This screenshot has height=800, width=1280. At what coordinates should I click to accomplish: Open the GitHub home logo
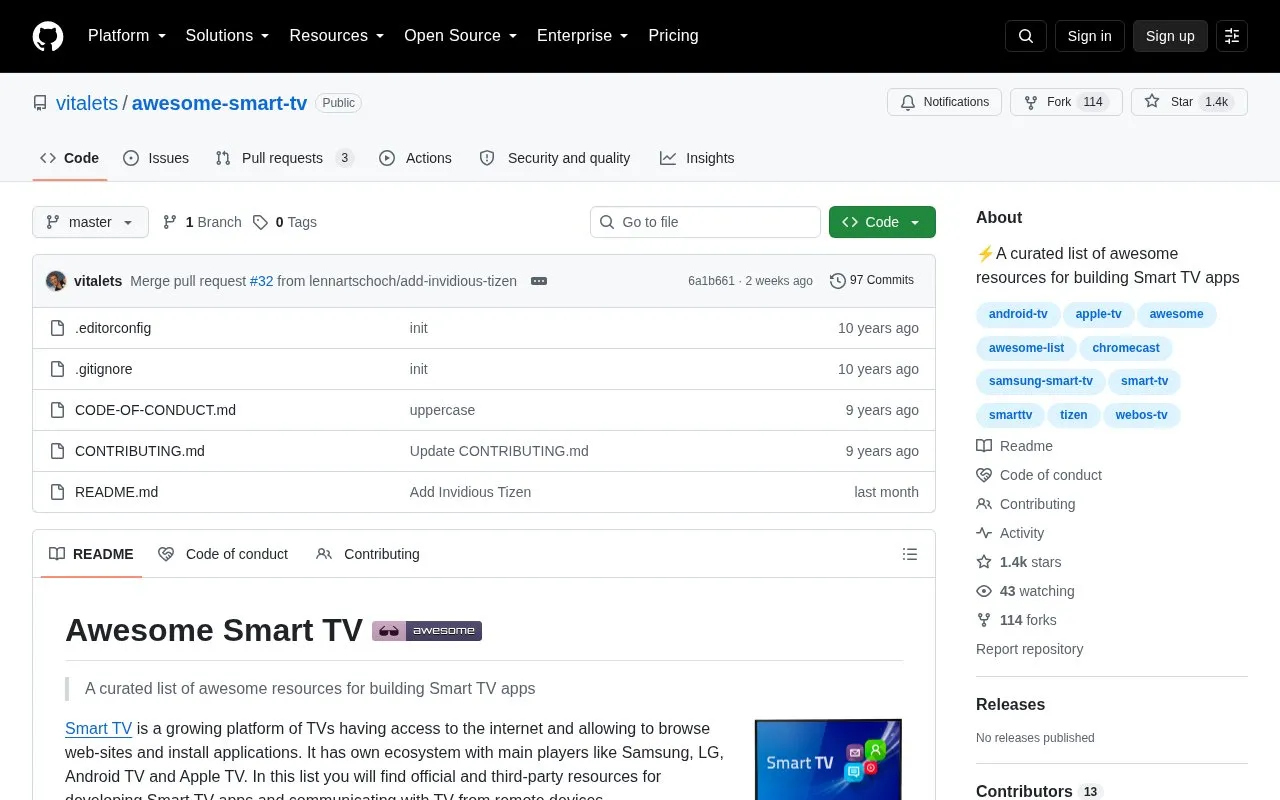tap(48, 36)
